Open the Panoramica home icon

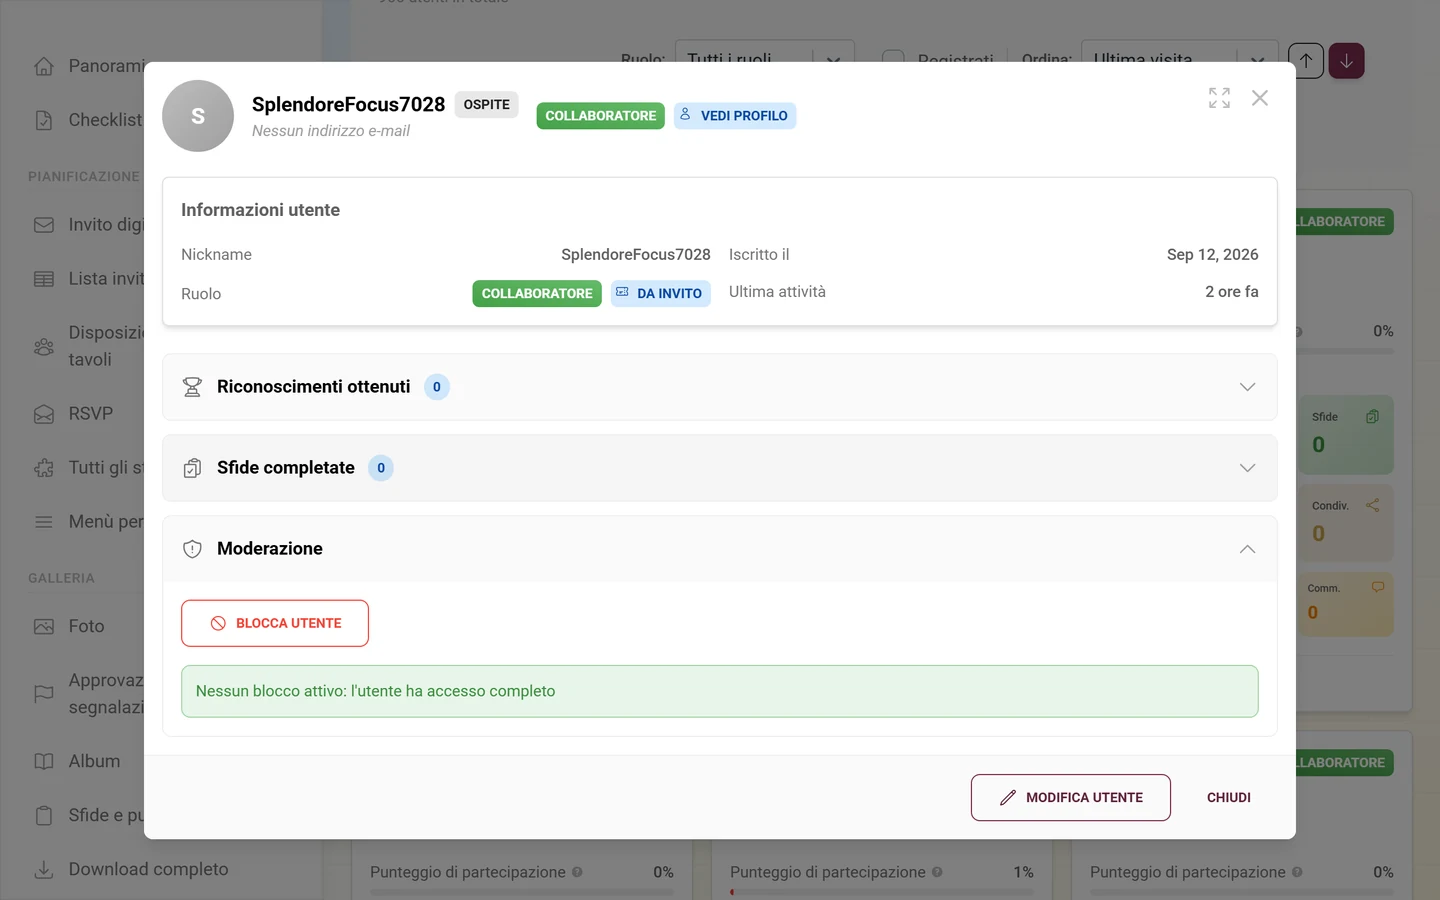click(x=44, y=66)
